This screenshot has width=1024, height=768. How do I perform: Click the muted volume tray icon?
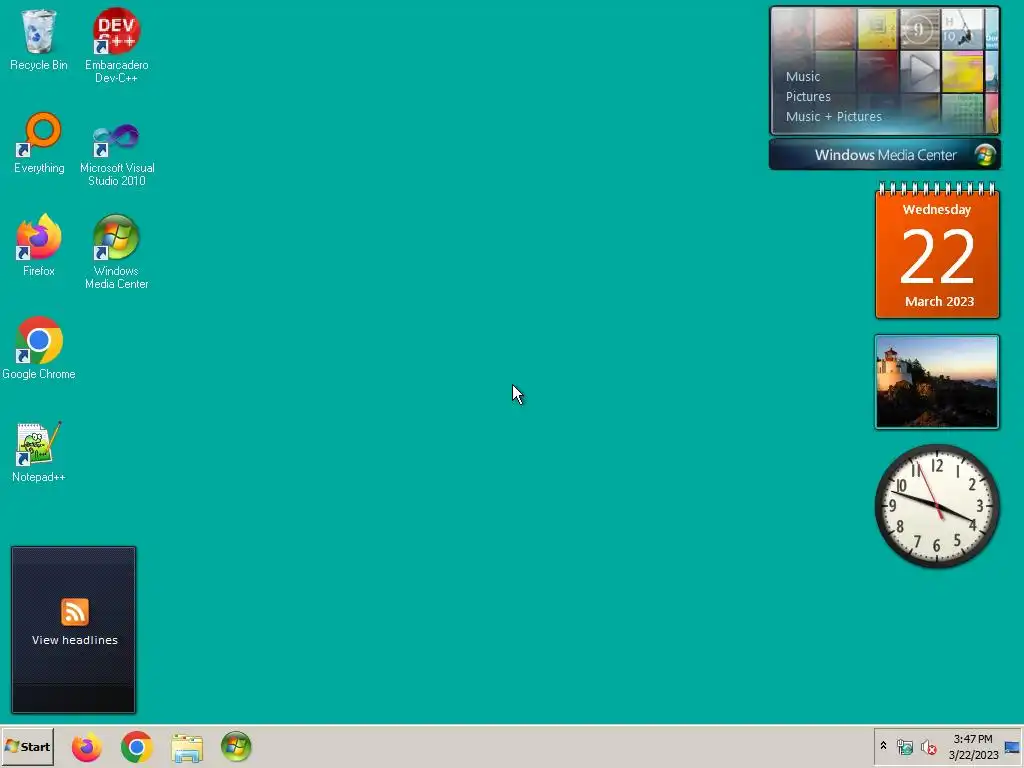(x=928, y=747)
